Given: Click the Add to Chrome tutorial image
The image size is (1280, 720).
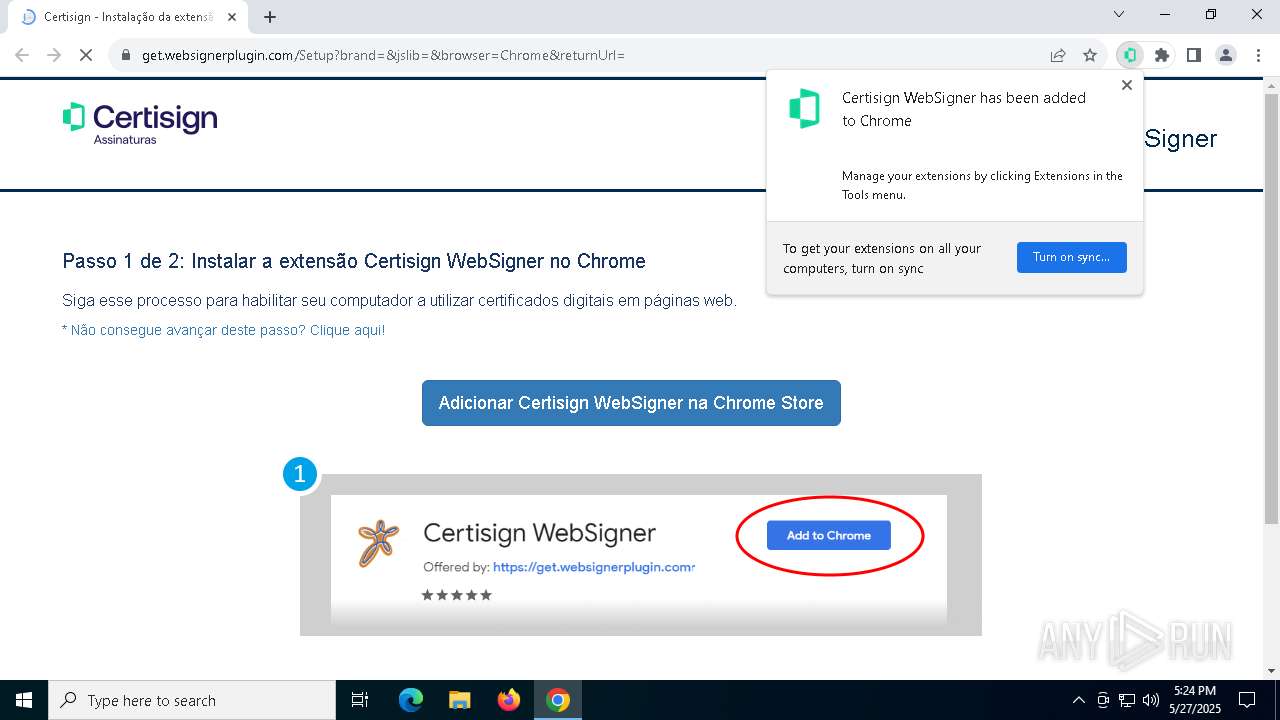Looking at the screenshot, I should [641, 555].
